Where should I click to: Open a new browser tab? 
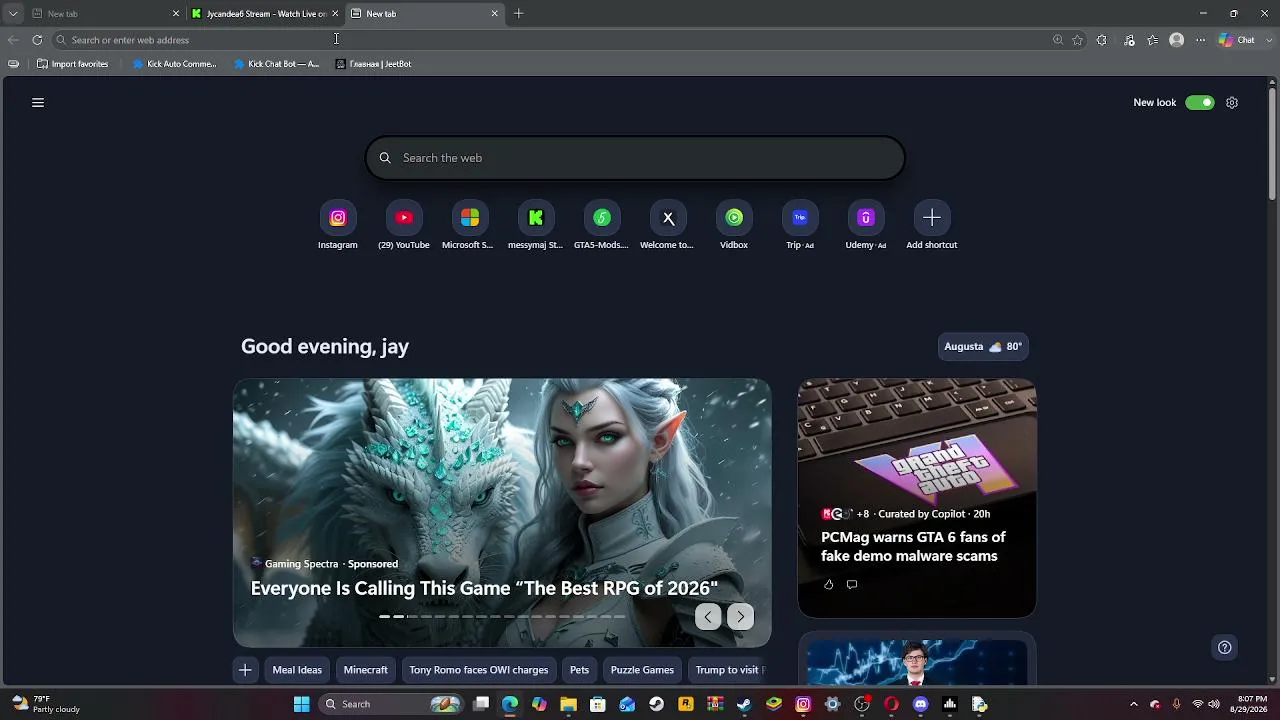(518, 14)
